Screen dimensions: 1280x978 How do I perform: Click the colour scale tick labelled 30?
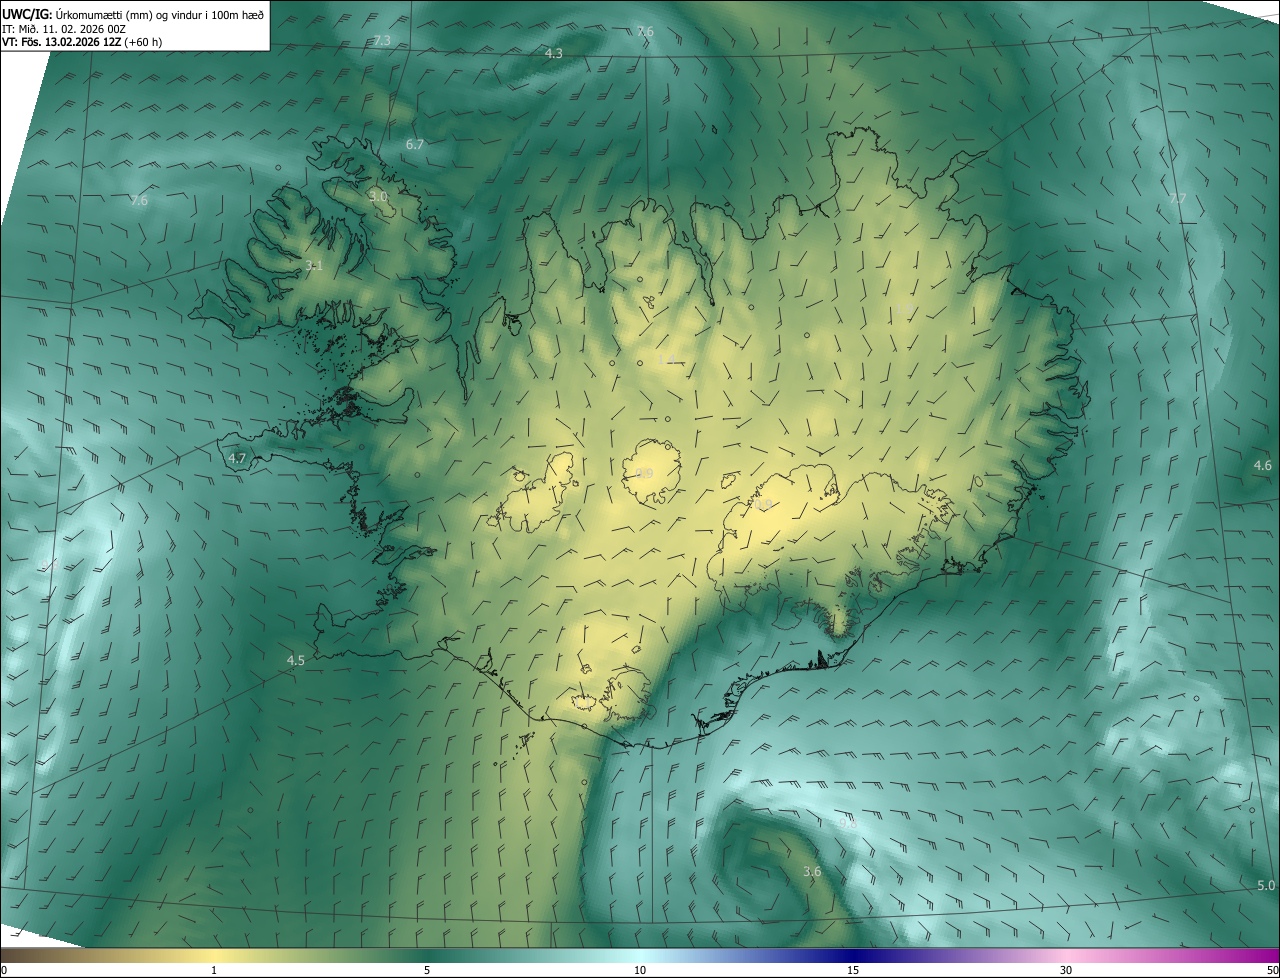click(1066, 970)
